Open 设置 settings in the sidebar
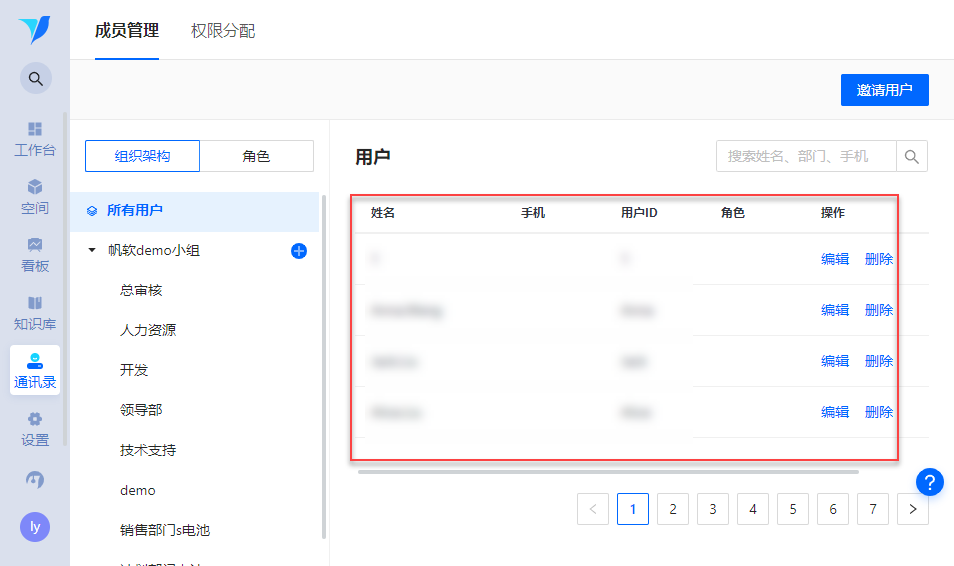This screenshot has height=566, width=954. click(35, 429)
